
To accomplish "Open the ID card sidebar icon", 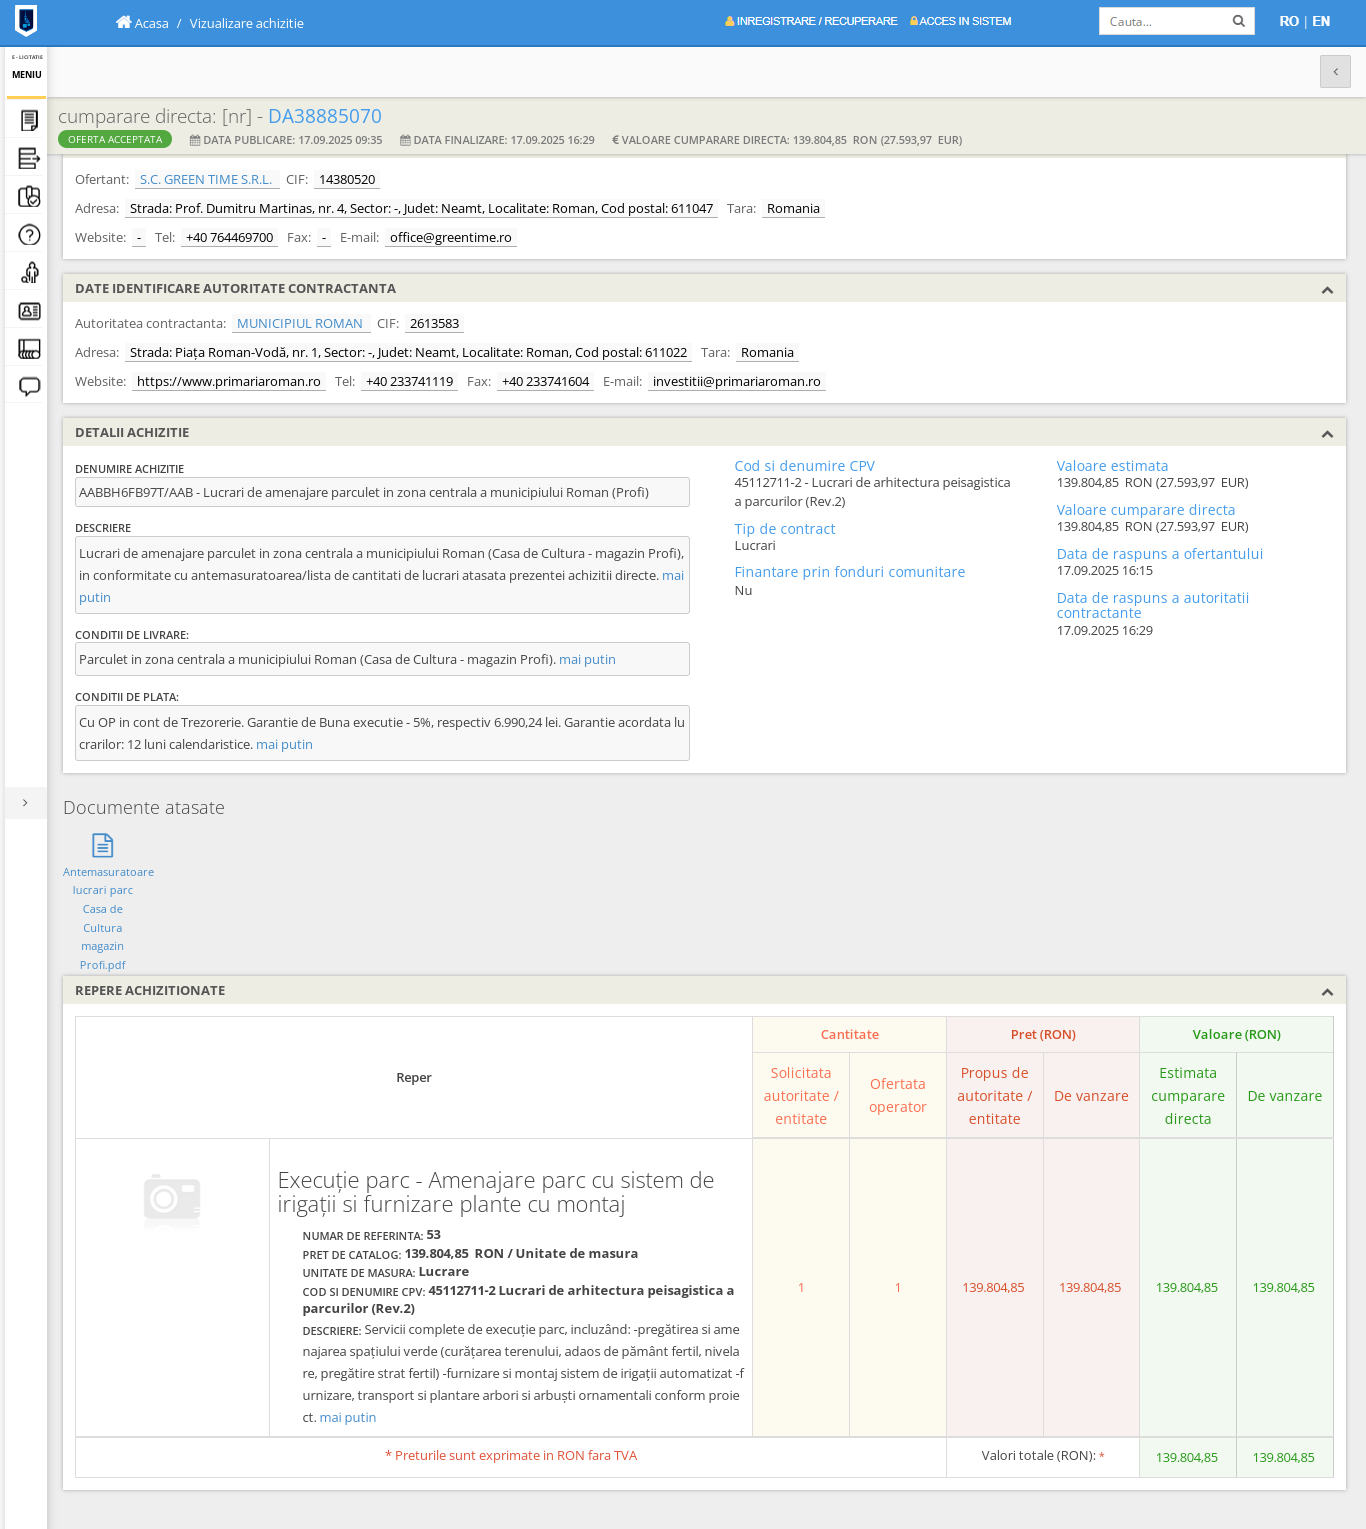I will click(x=30, y=311).
